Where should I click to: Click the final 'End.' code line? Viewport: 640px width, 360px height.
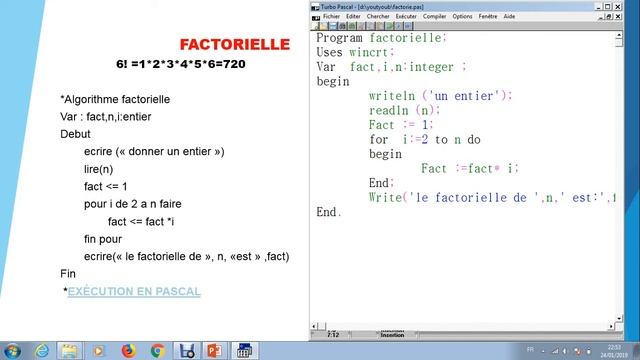click(x=329, y=212)
